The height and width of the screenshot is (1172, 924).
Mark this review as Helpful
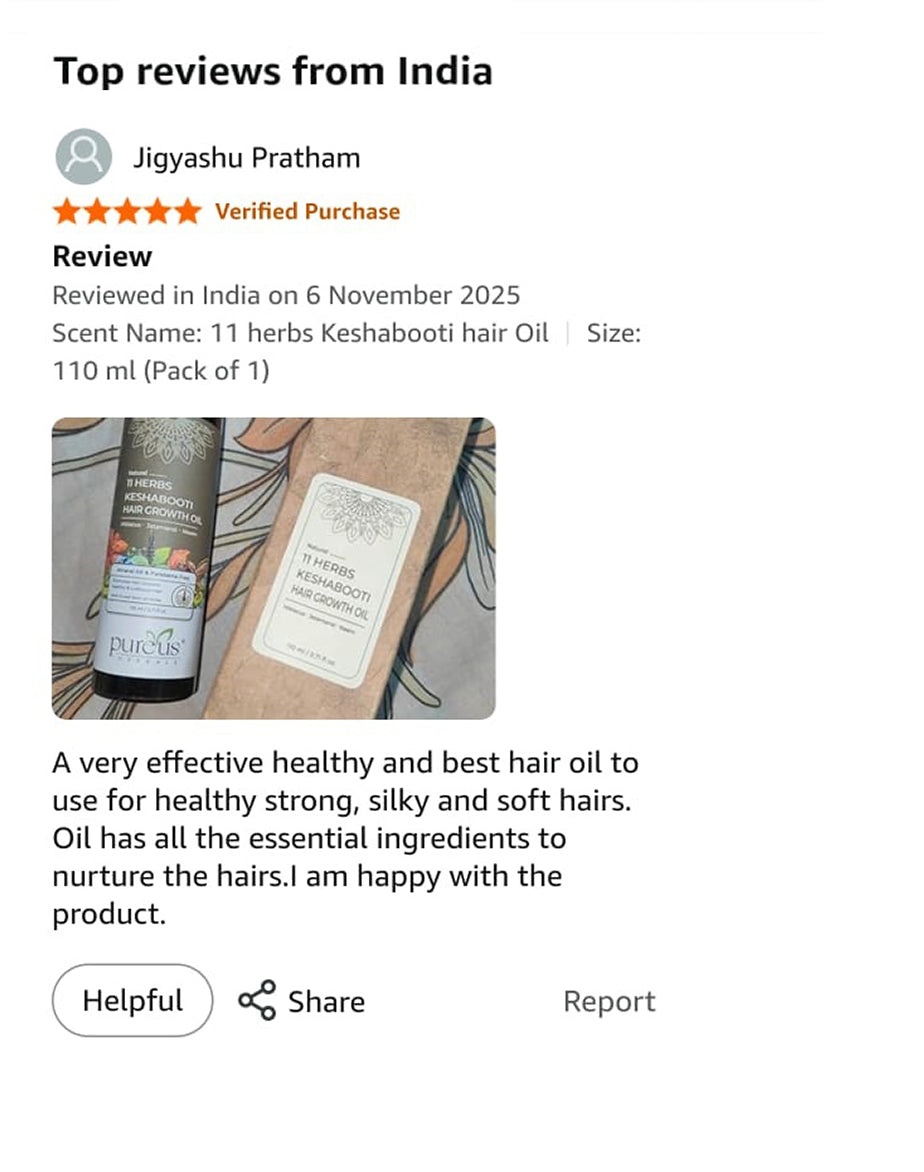point(132,1000)
